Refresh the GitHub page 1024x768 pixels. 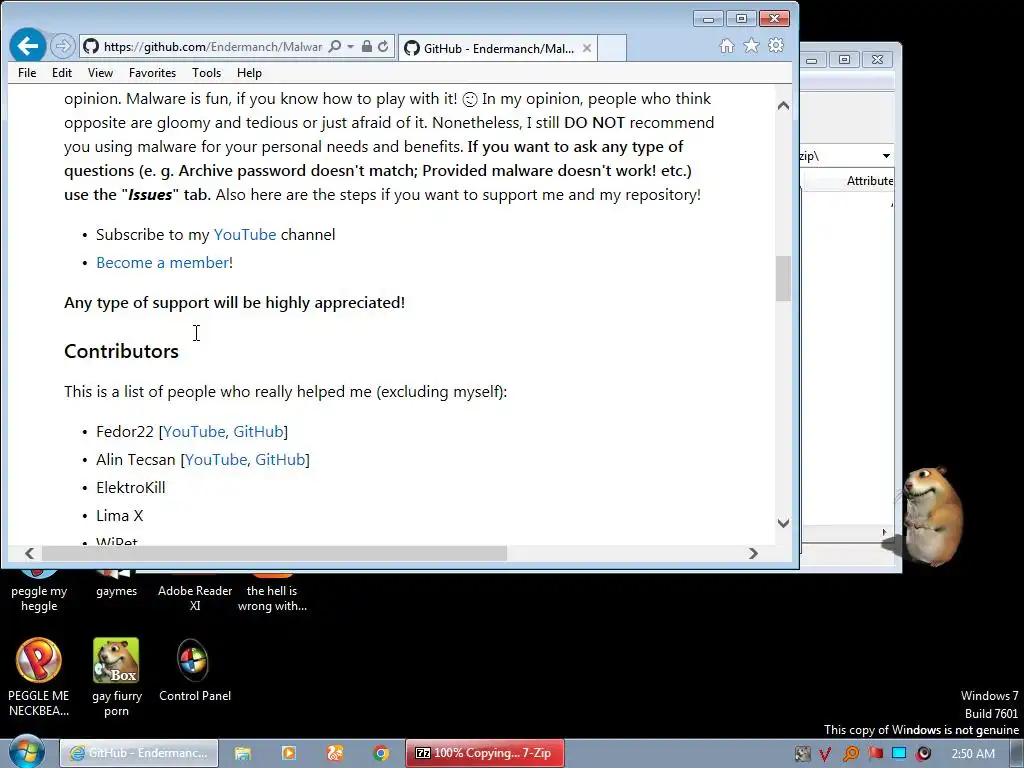click(383, 46)
